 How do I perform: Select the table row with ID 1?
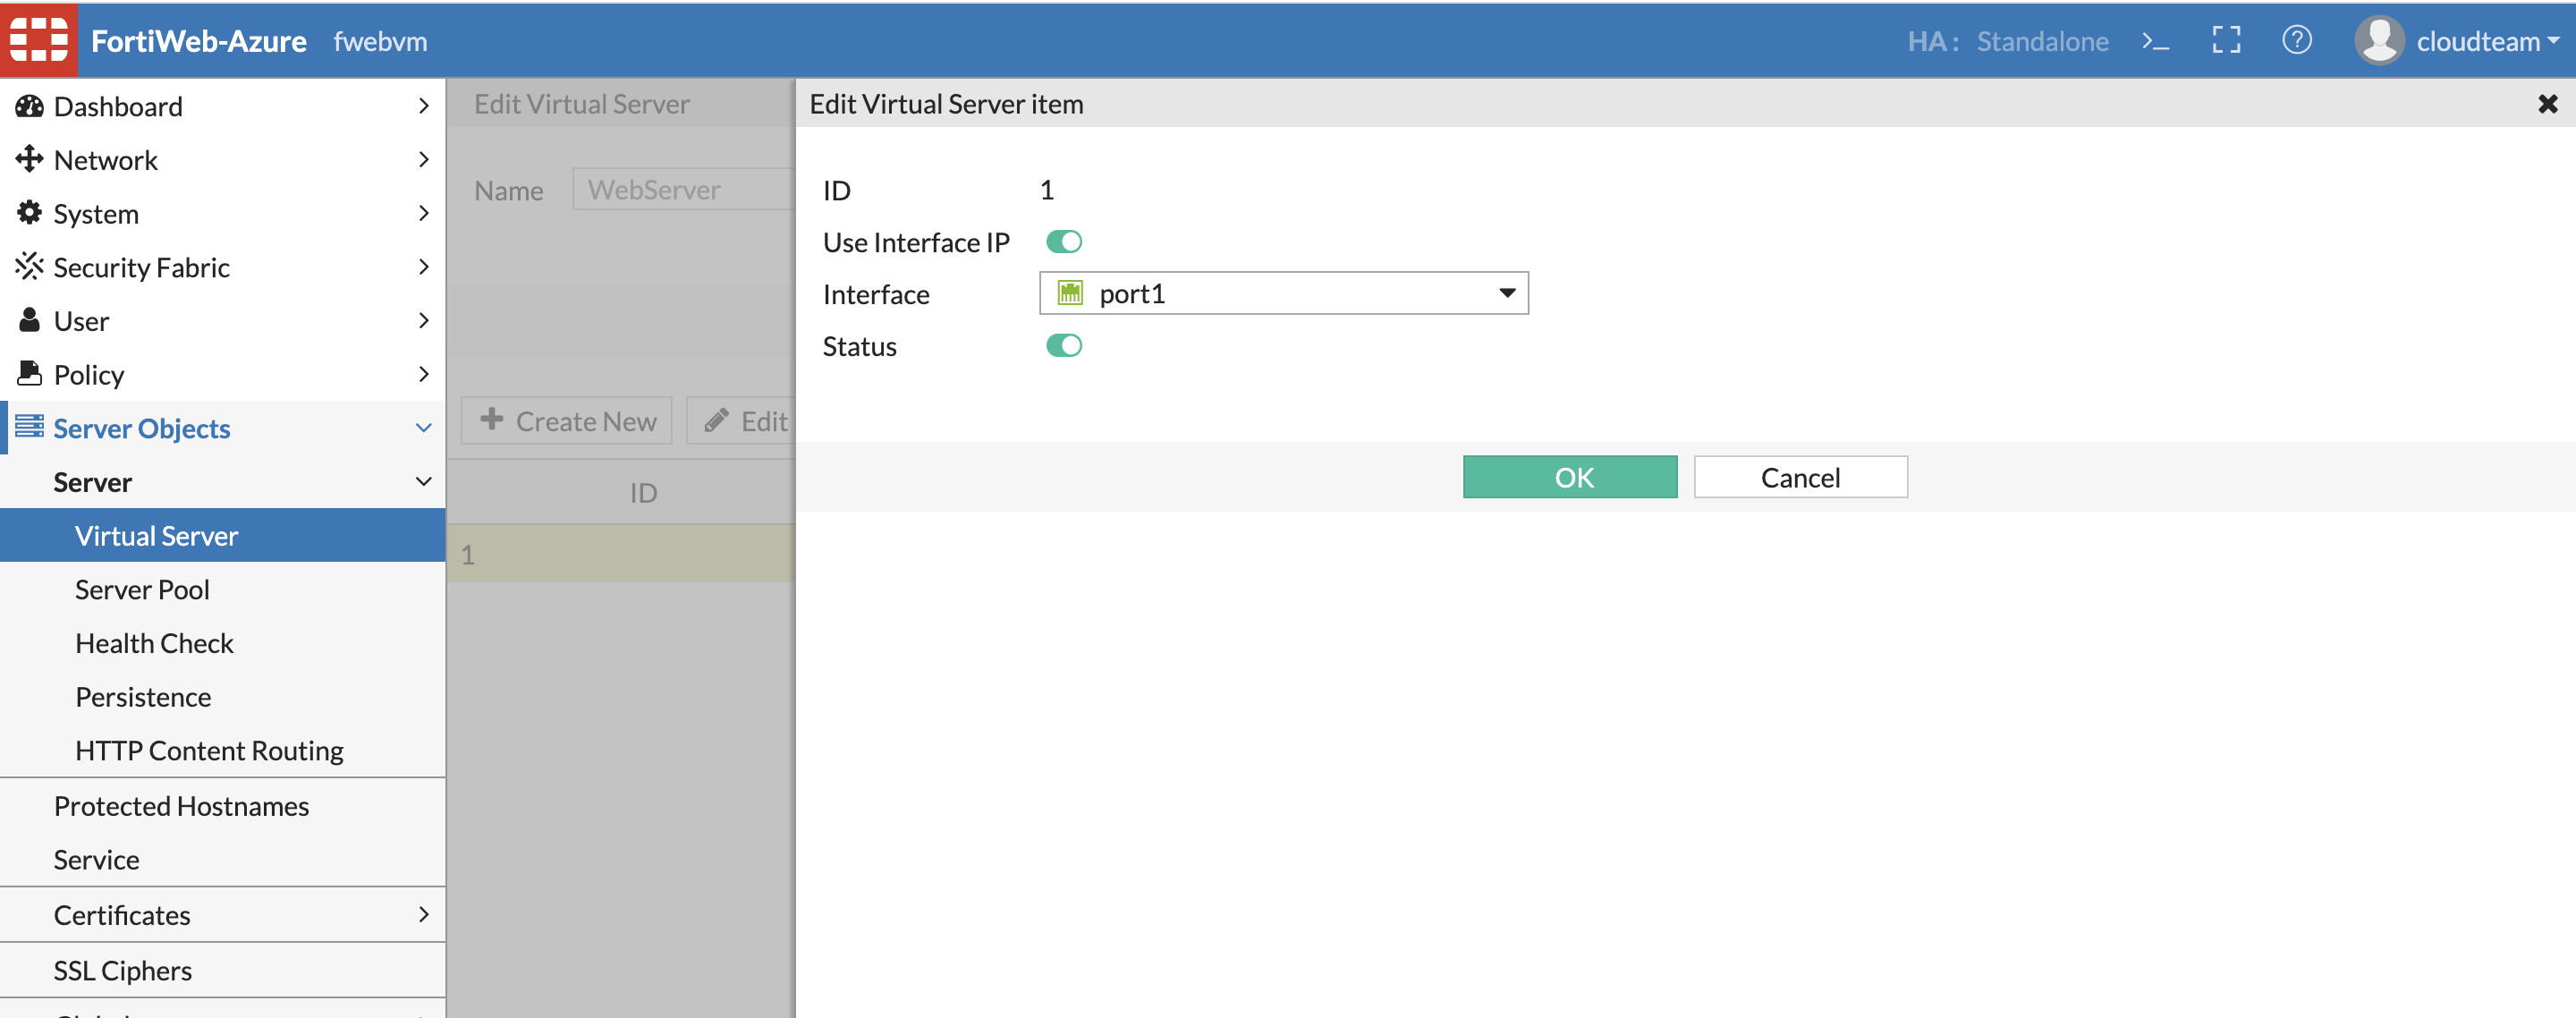pos(620,554)
